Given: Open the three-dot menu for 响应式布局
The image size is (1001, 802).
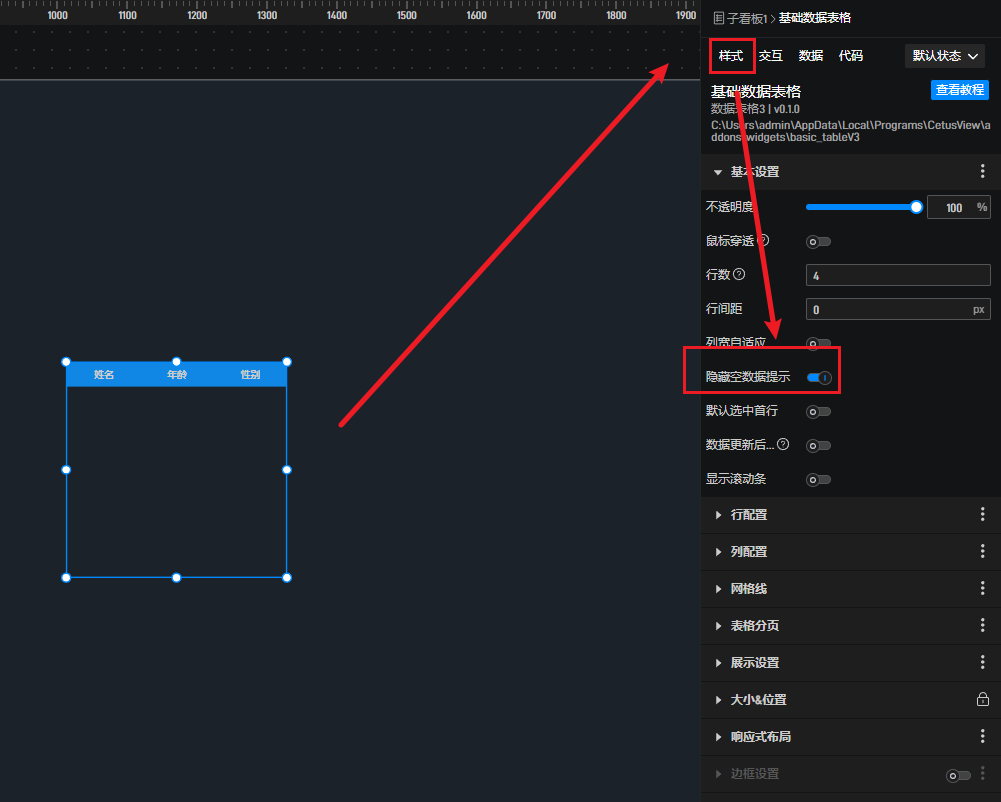Looking at the screenshot, I should click(982, 737).
